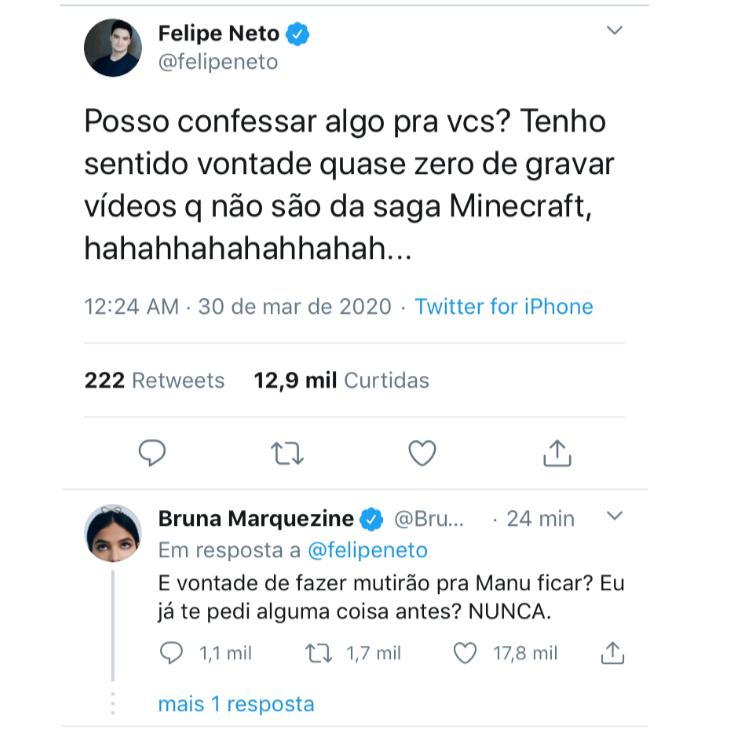
Task: Retweet Felipe Neto's Minecraft tweet
Action: tap(286, 454)
